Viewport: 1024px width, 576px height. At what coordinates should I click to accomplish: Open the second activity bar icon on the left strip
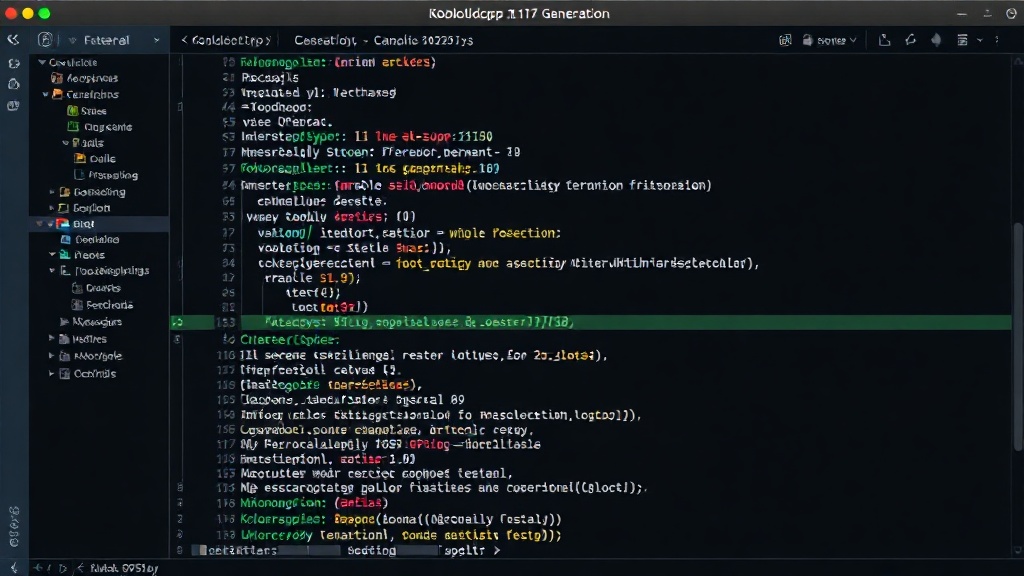point(13,84)
